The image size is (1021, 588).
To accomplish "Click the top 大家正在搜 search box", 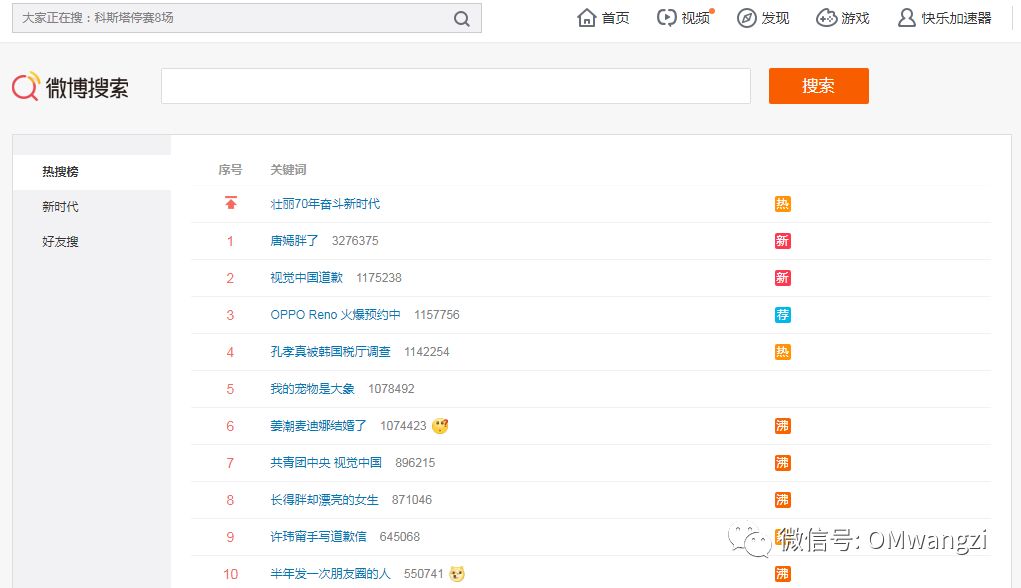I will pyautogui.click(x=247, y=18).
